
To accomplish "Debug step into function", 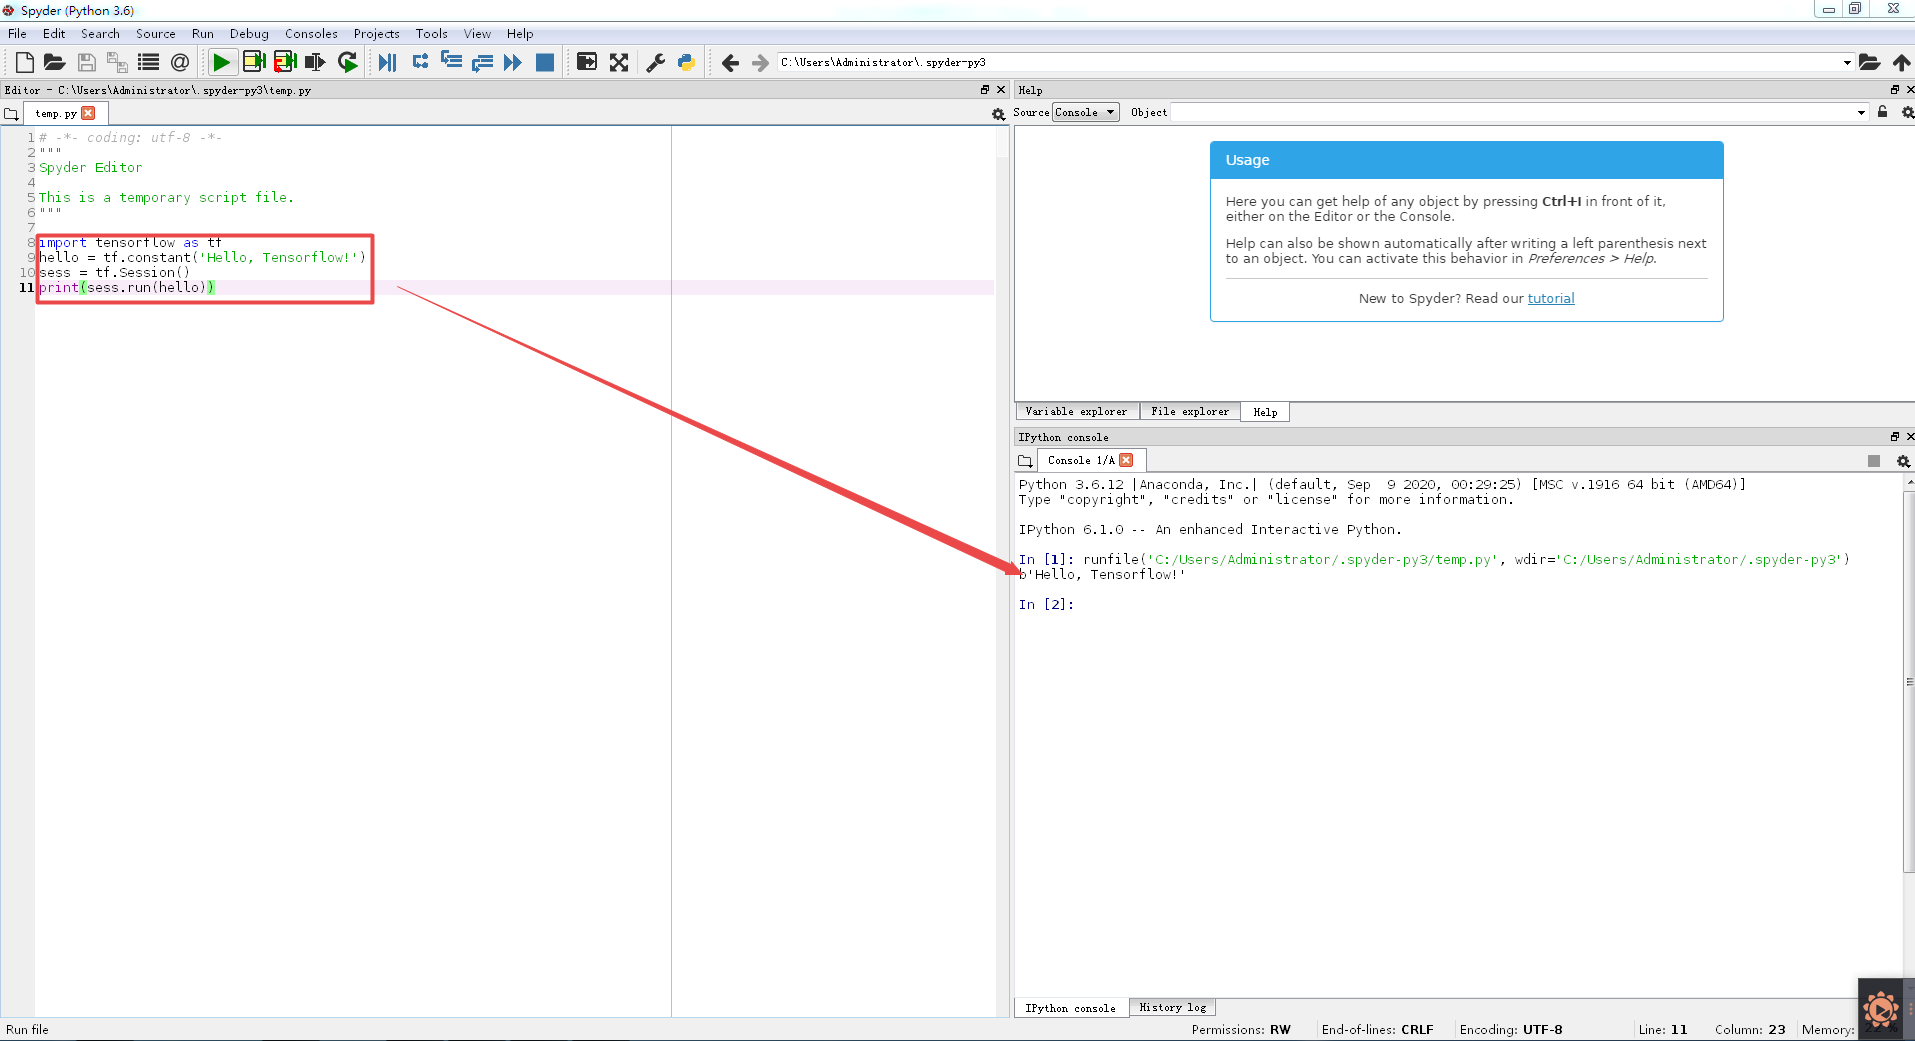I will (451, 62).
